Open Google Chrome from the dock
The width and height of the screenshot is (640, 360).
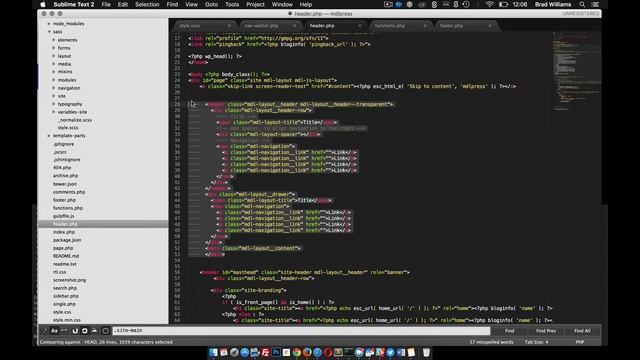click(297, 352)
